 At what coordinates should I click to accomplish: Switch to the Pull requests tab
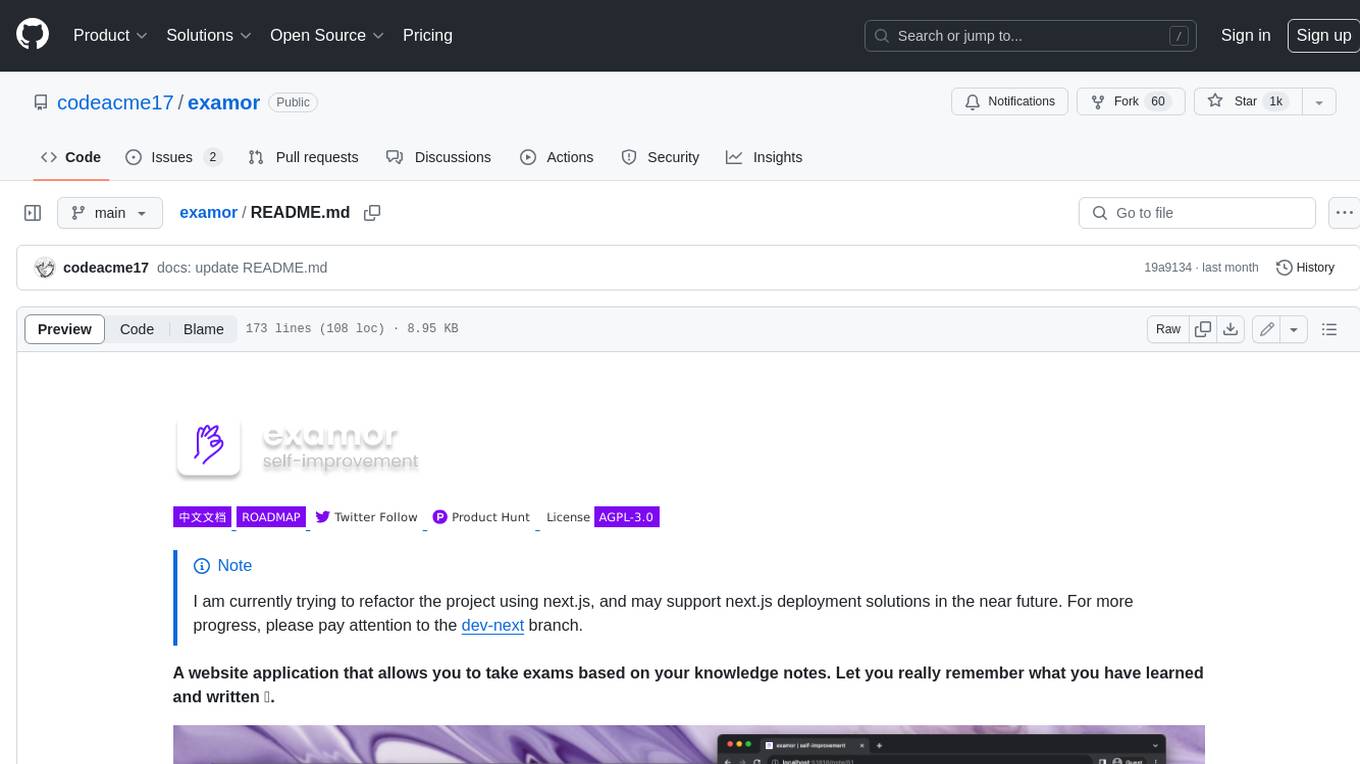303,157
